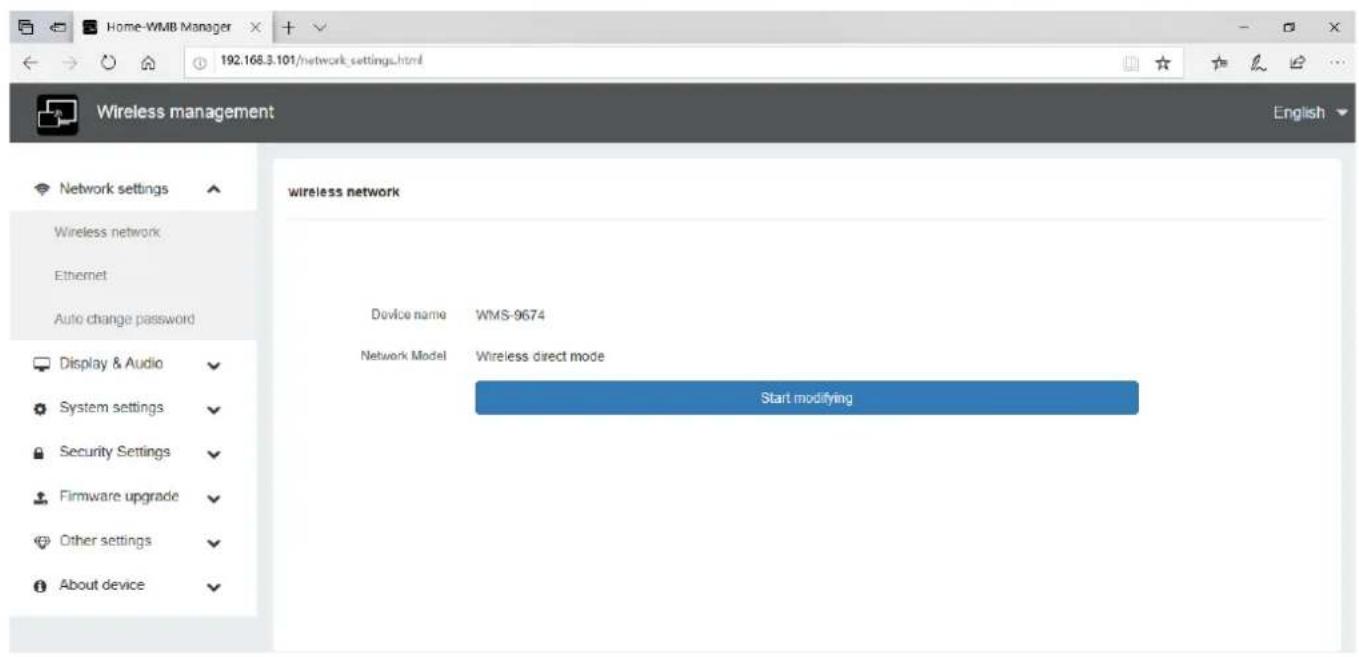
Task: Expand the System settings chevron
Action: (x=212, y=410)
